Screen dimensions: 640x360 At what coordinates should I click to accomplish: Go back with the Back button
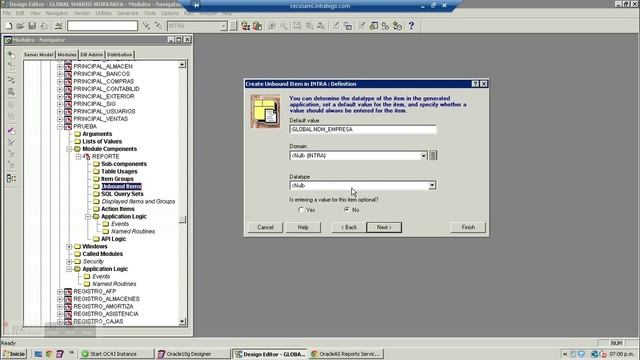[x=349, y=227]
